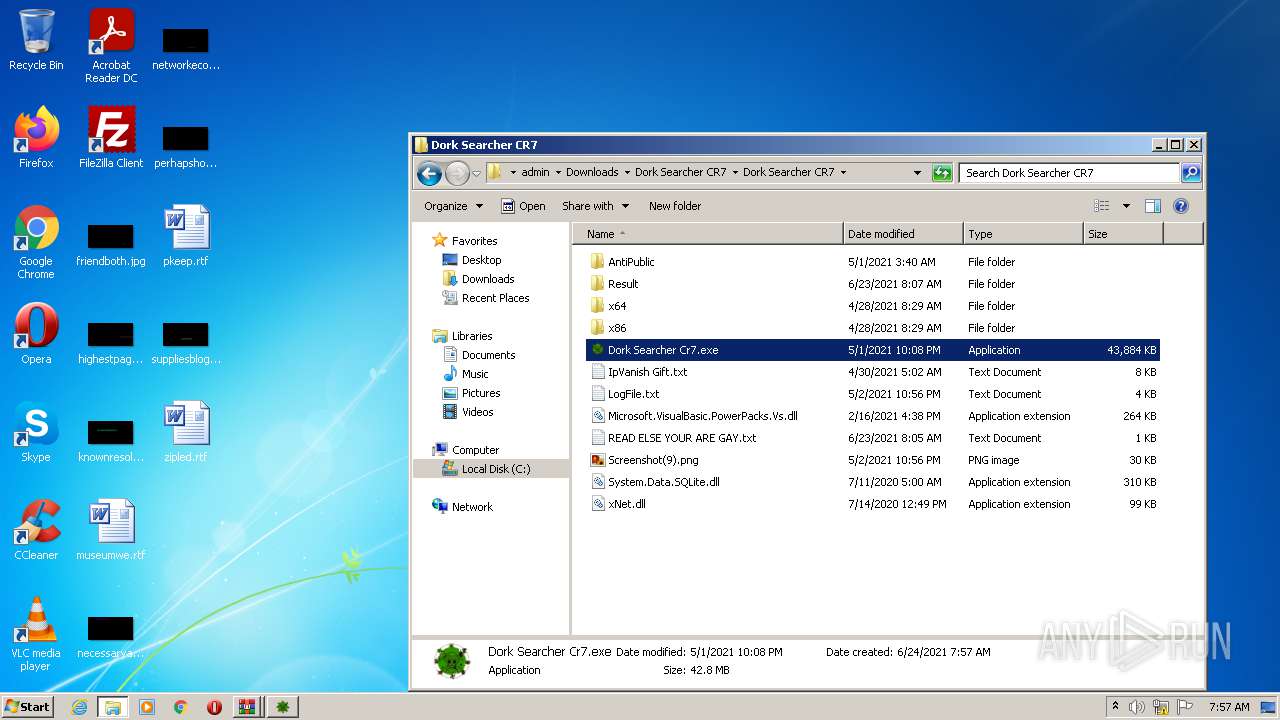Select Documents library
1280x720 pixels.
click(488, 355)
